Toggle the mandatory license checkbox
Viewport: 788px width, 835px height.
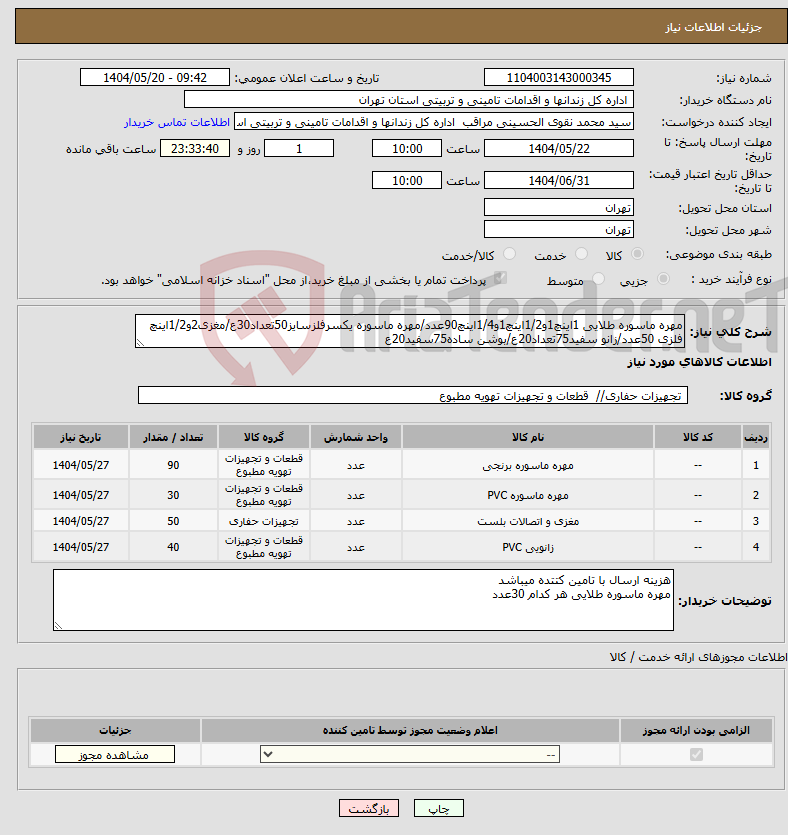coord(696,755)
